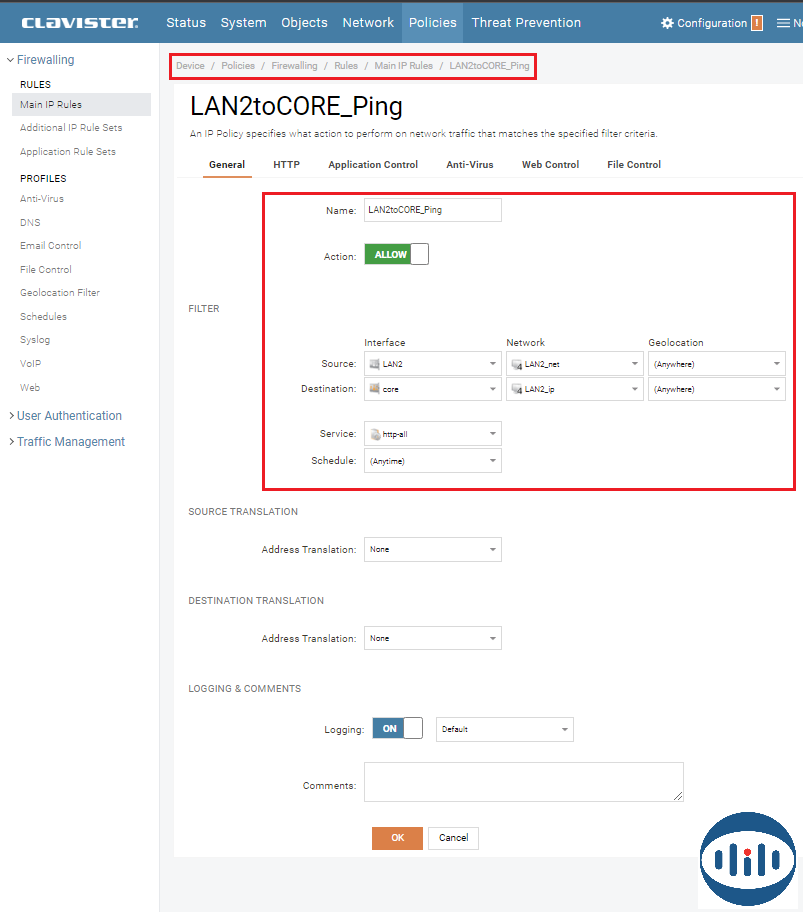Click the LAN2 source interface icon

pyautogui.click(x=374, y=364)
